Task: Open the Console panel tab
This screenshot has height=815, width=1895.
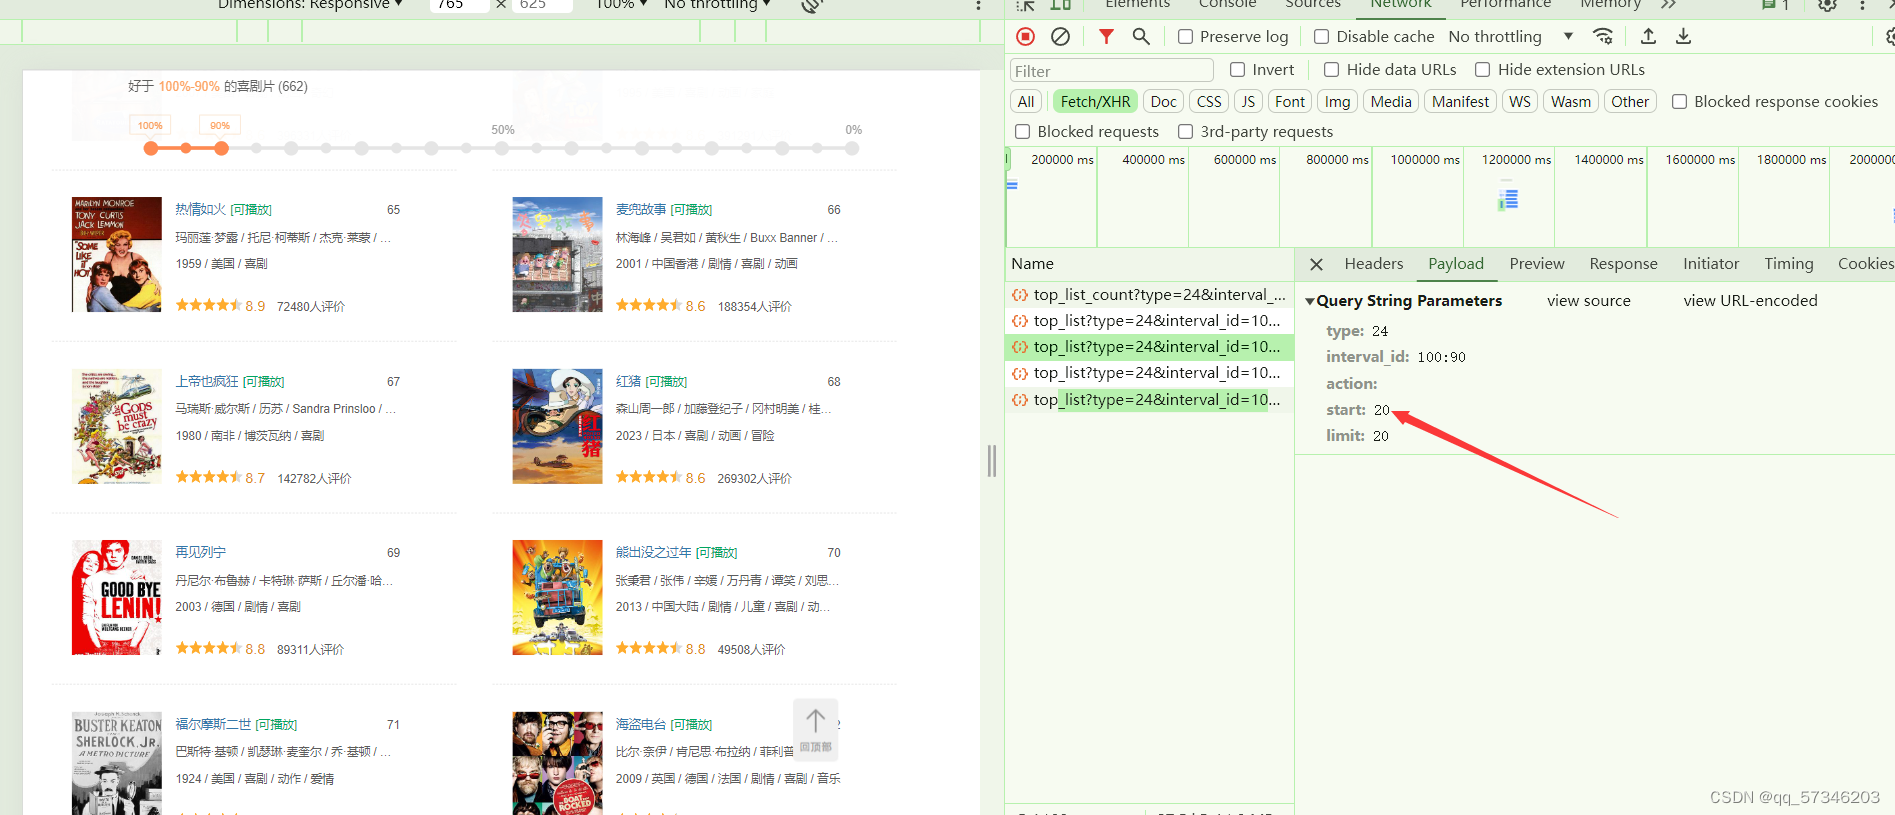Action: click(1227, 4)
